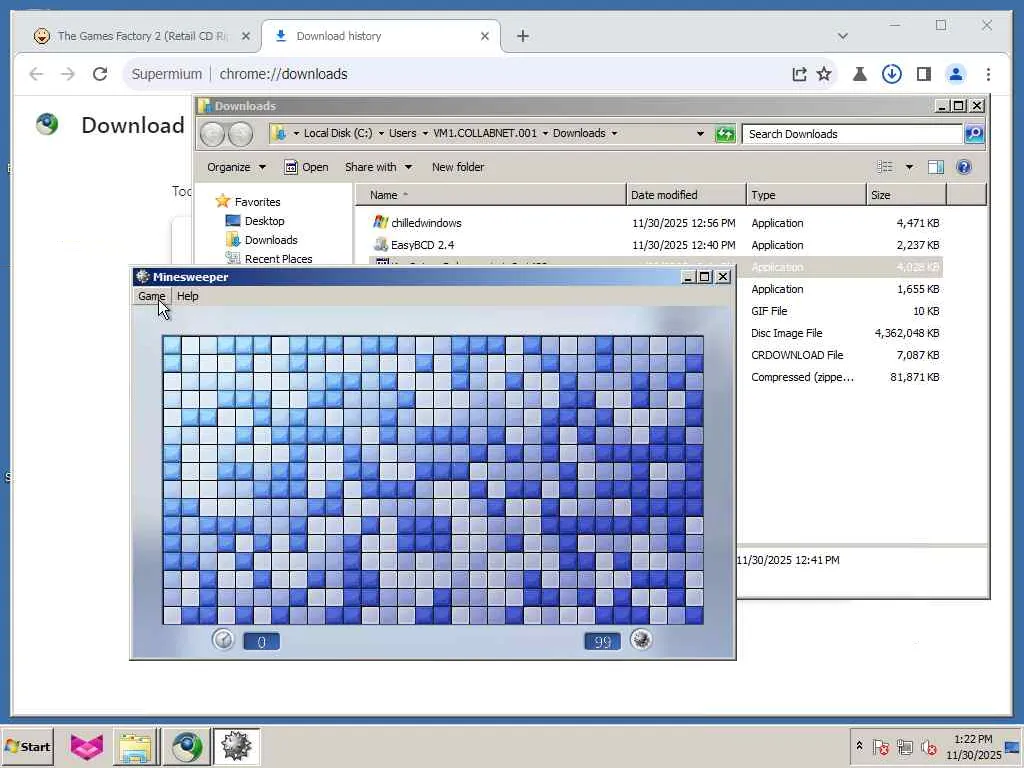The width and height of the screenshot is (1024, 768).
Task: Select Desktop in the Explorer navigation pane
Action: click(264, 221)
